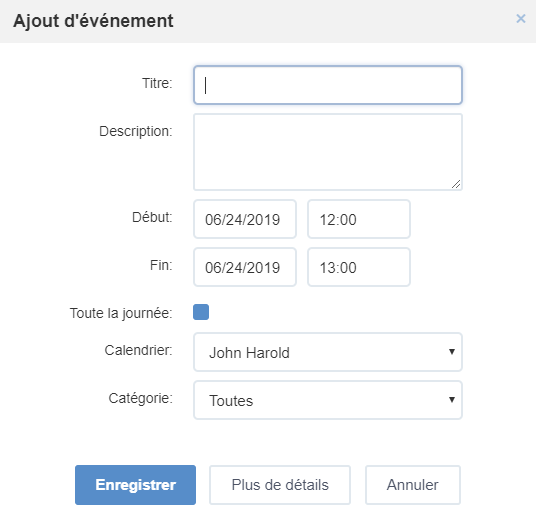The width and height of the screenshot is (536, 518).
Task: Click the Toute la journée label
Action: pos(121,313)
